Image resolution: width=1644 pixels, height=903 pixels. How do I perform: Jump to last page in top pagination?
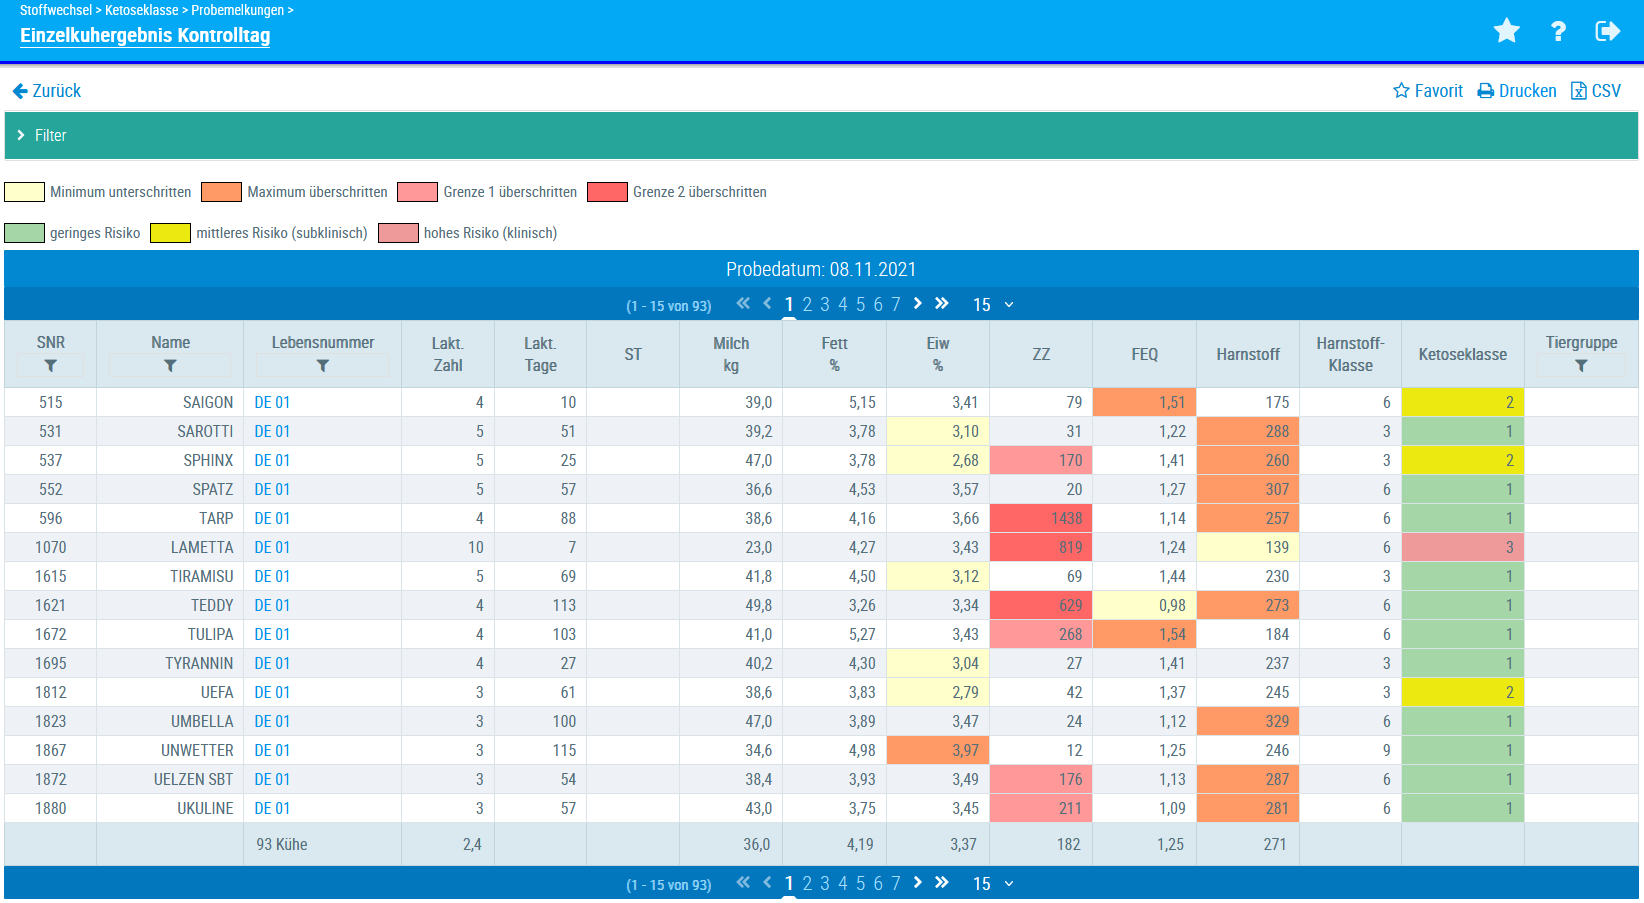pyautogui.click(x=941, y=304)
